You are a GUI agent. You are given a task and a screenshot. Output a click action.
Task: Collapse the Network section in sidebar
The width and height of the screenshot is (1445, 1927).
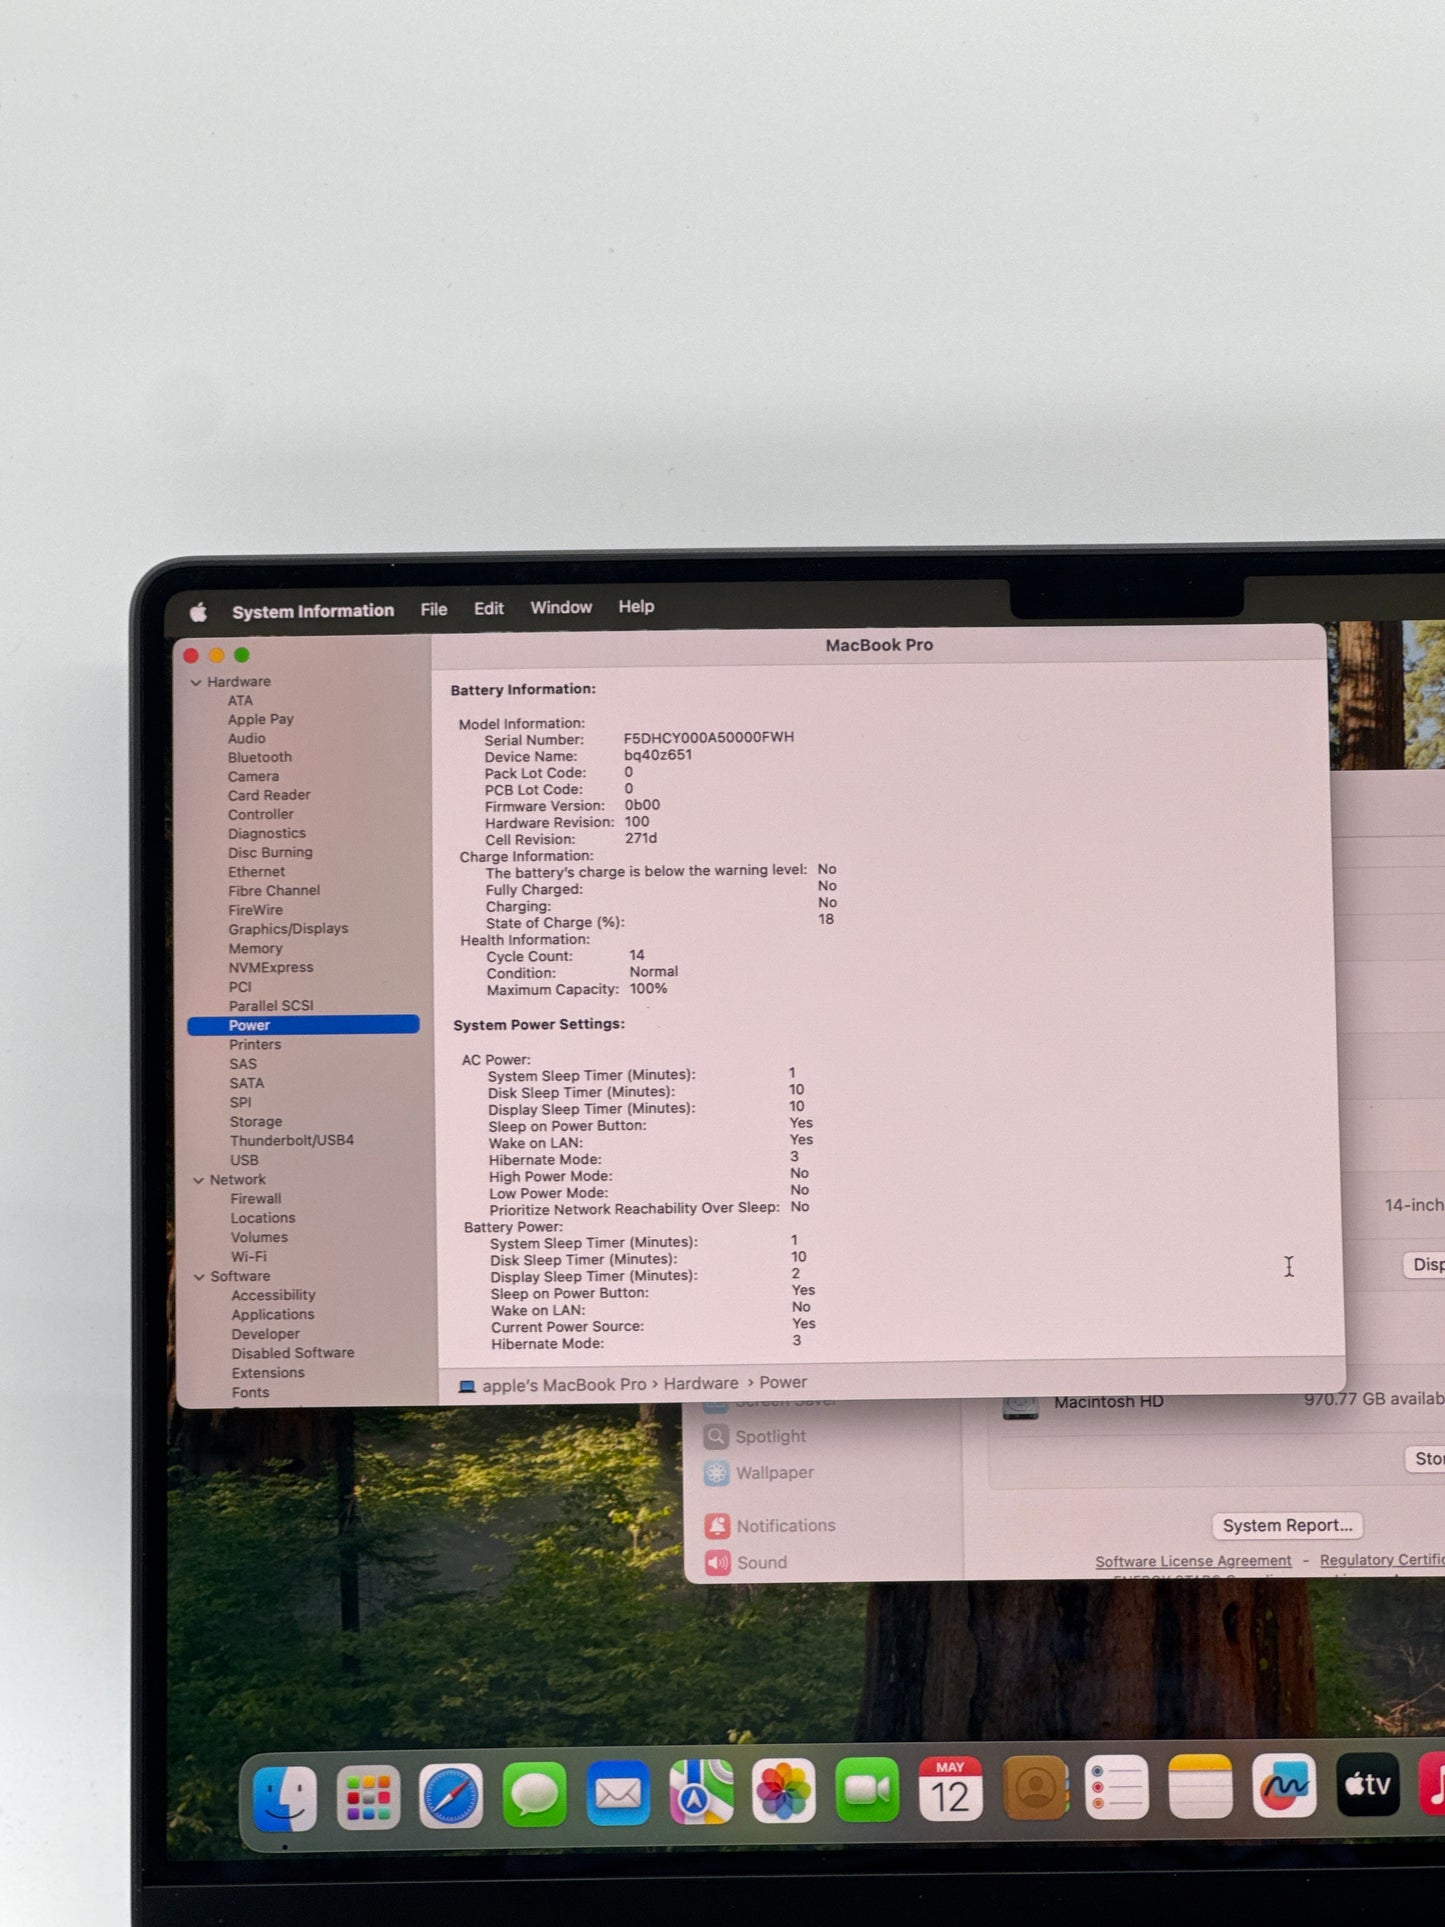(x=198, y=1181)
